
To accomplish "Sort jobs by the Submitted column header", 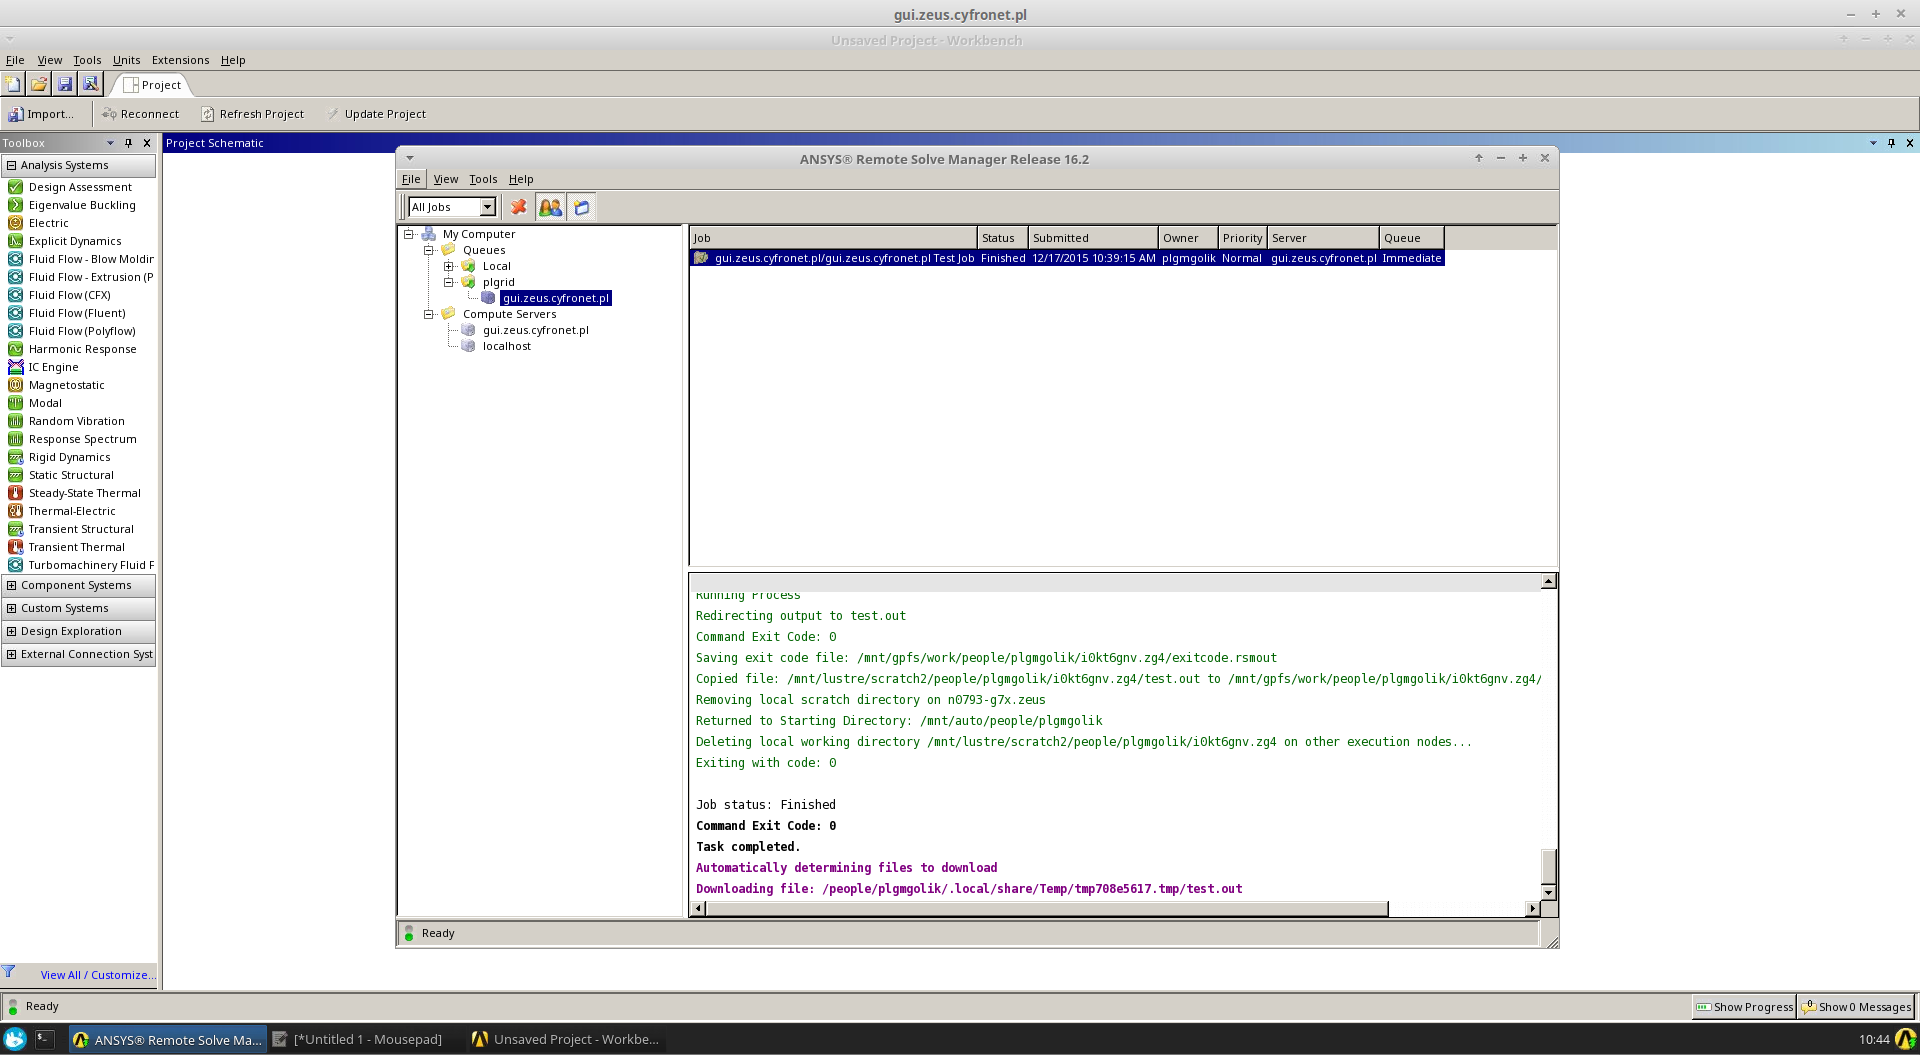I will pos(1093,238).
